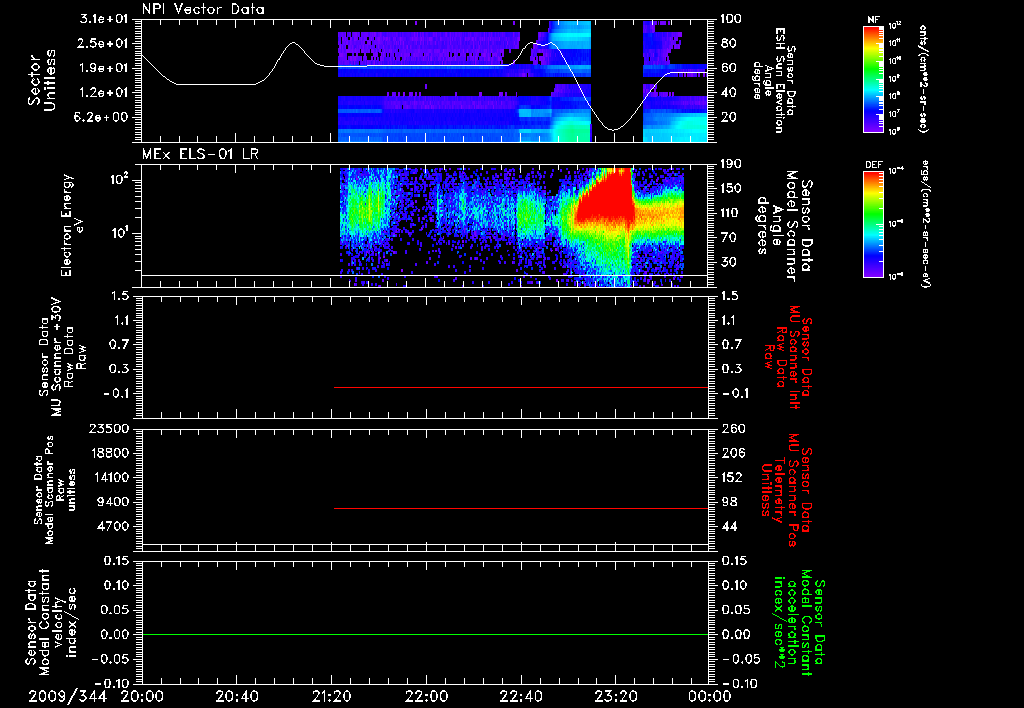Click the 152 telemetry tick label
Screen dimensions: 1024x708
[x=734, y=477]
